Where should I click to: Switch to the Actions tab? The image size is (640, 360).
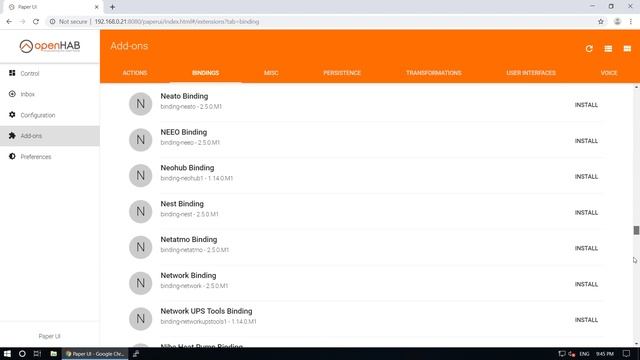(135, 73)
